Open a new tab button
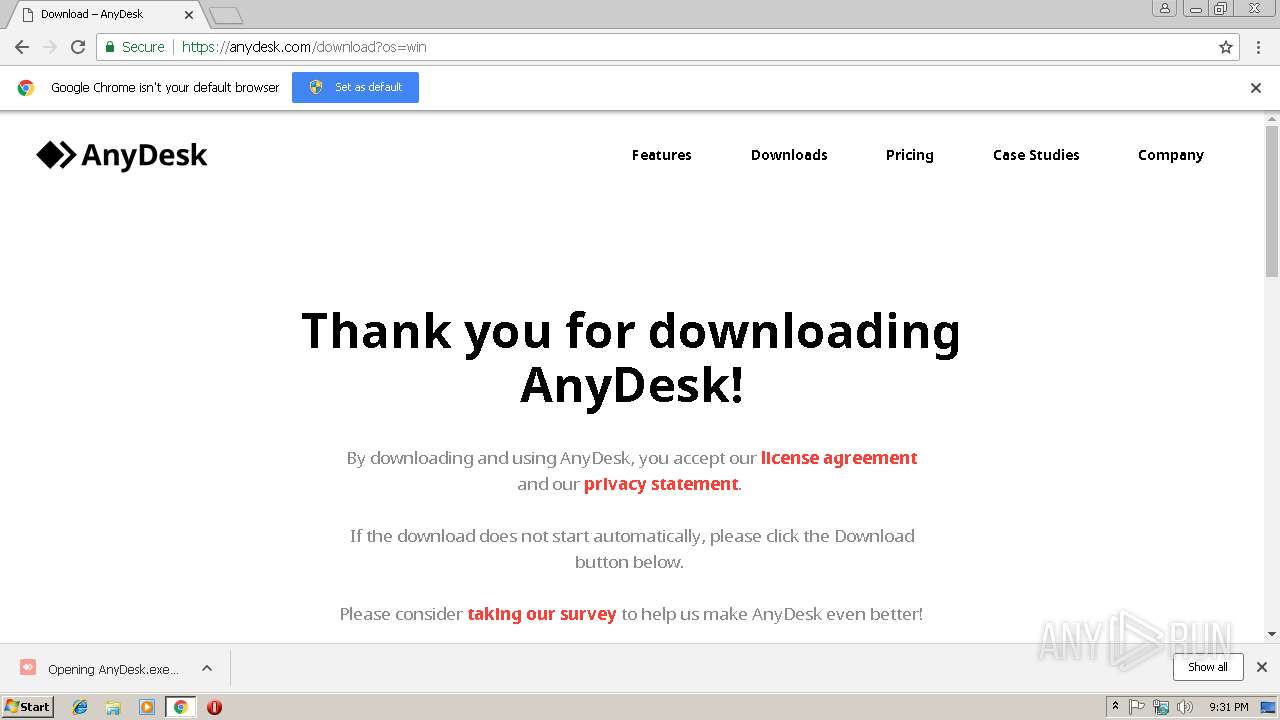 [x=226, y=15]
